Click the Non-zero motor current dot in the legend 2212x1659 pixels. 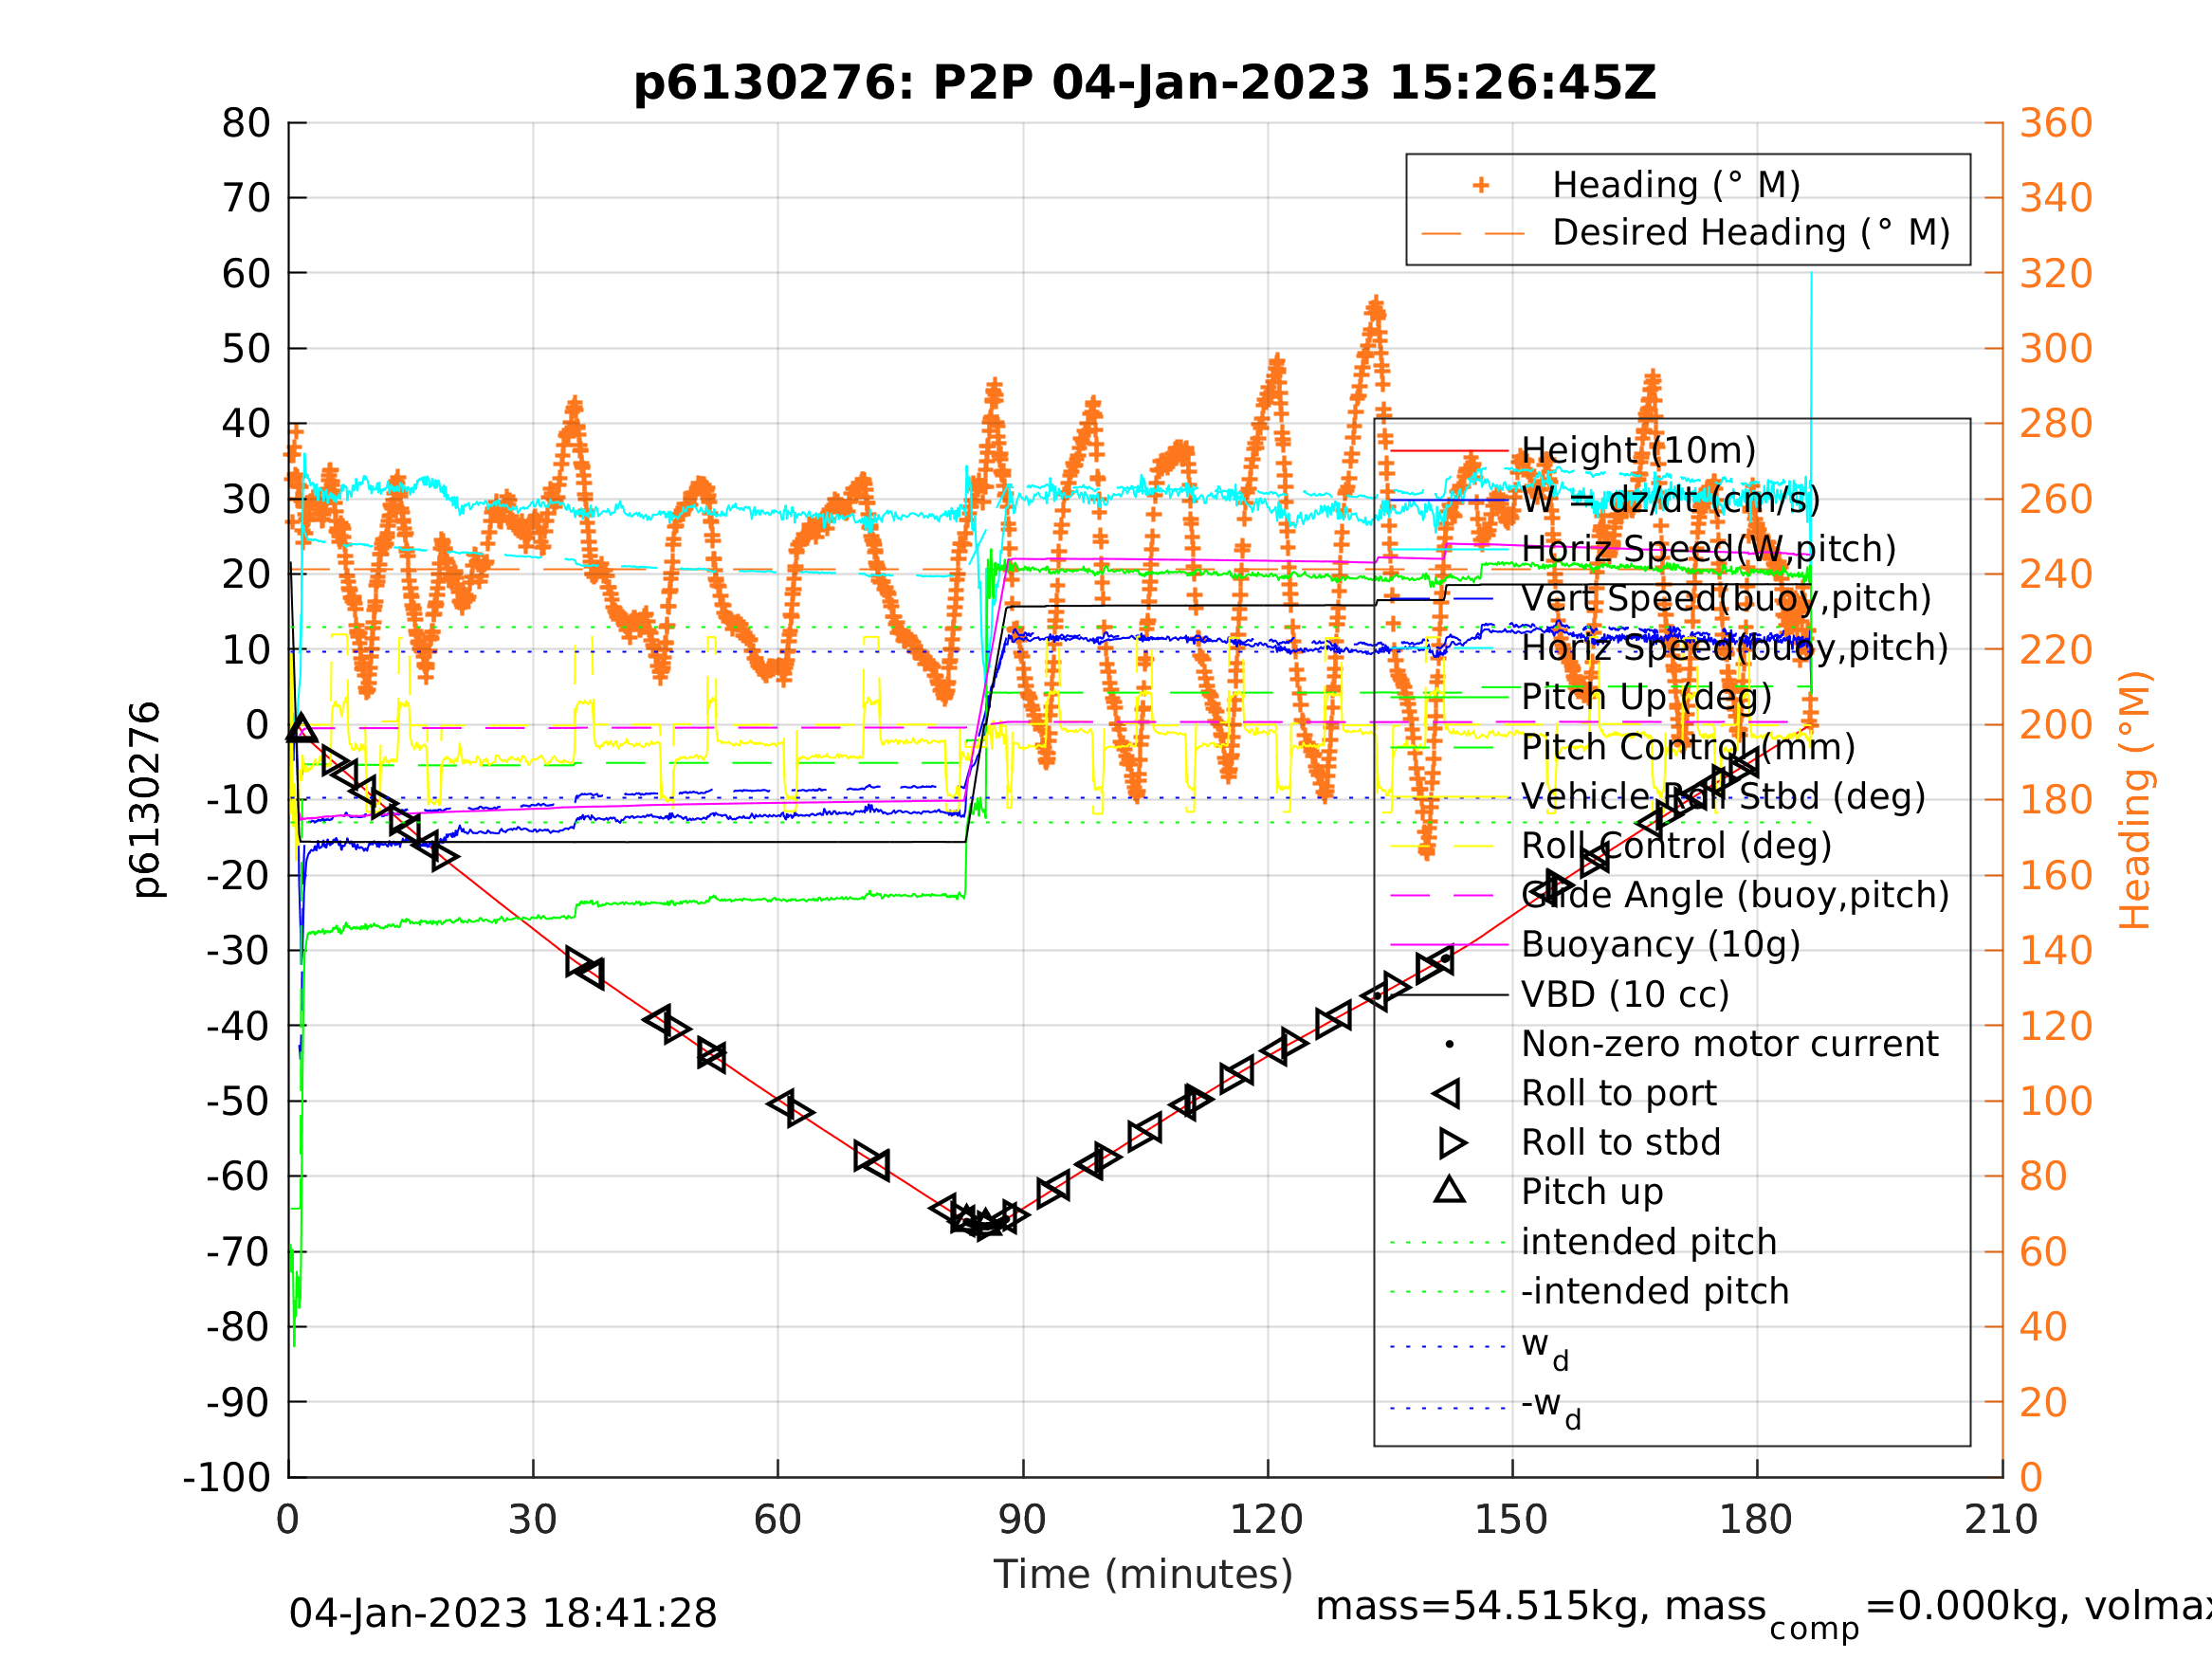click(1449, 1045)
